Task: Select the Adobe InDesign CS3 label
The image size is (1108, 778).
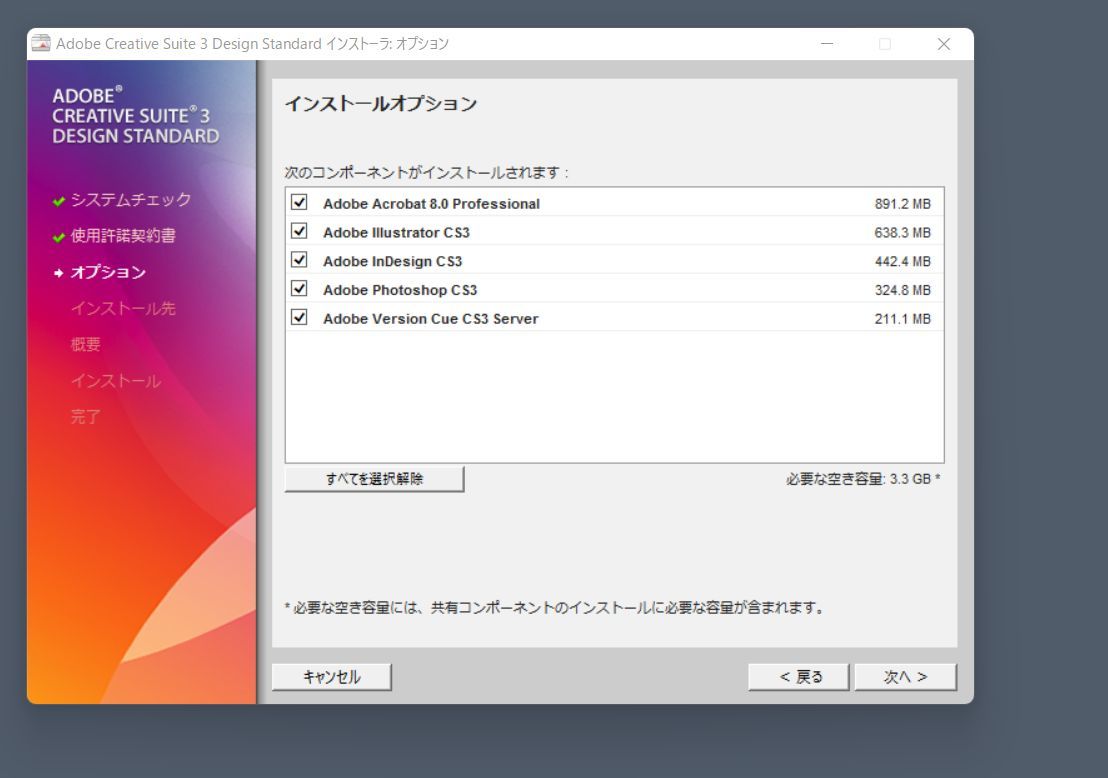Action: point(392,261)
